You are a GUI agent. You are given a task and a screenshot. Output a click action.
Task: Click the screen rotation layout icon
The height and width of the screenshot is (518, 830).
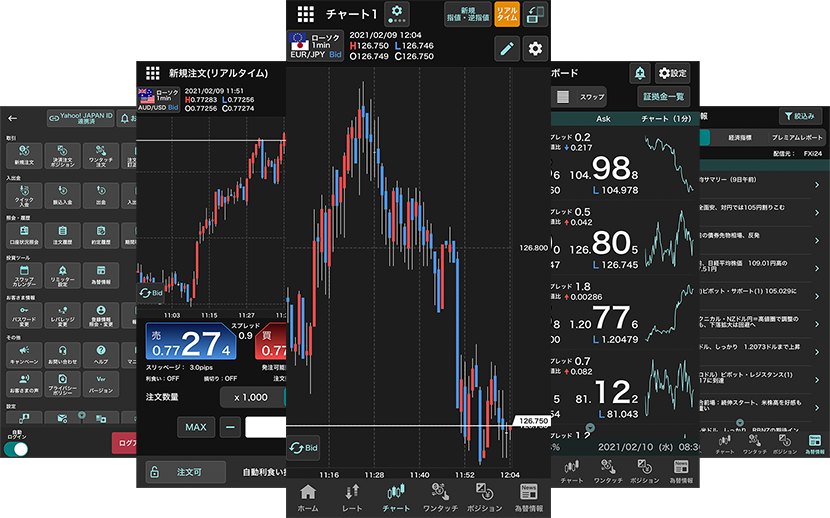point(536,14)
